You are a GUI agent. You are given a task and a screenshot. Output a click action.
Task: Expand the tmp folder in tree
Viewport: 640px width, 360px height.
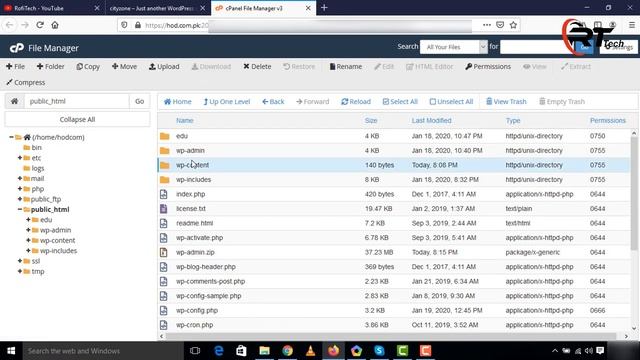pyautogui.click(x=20, y=271)
